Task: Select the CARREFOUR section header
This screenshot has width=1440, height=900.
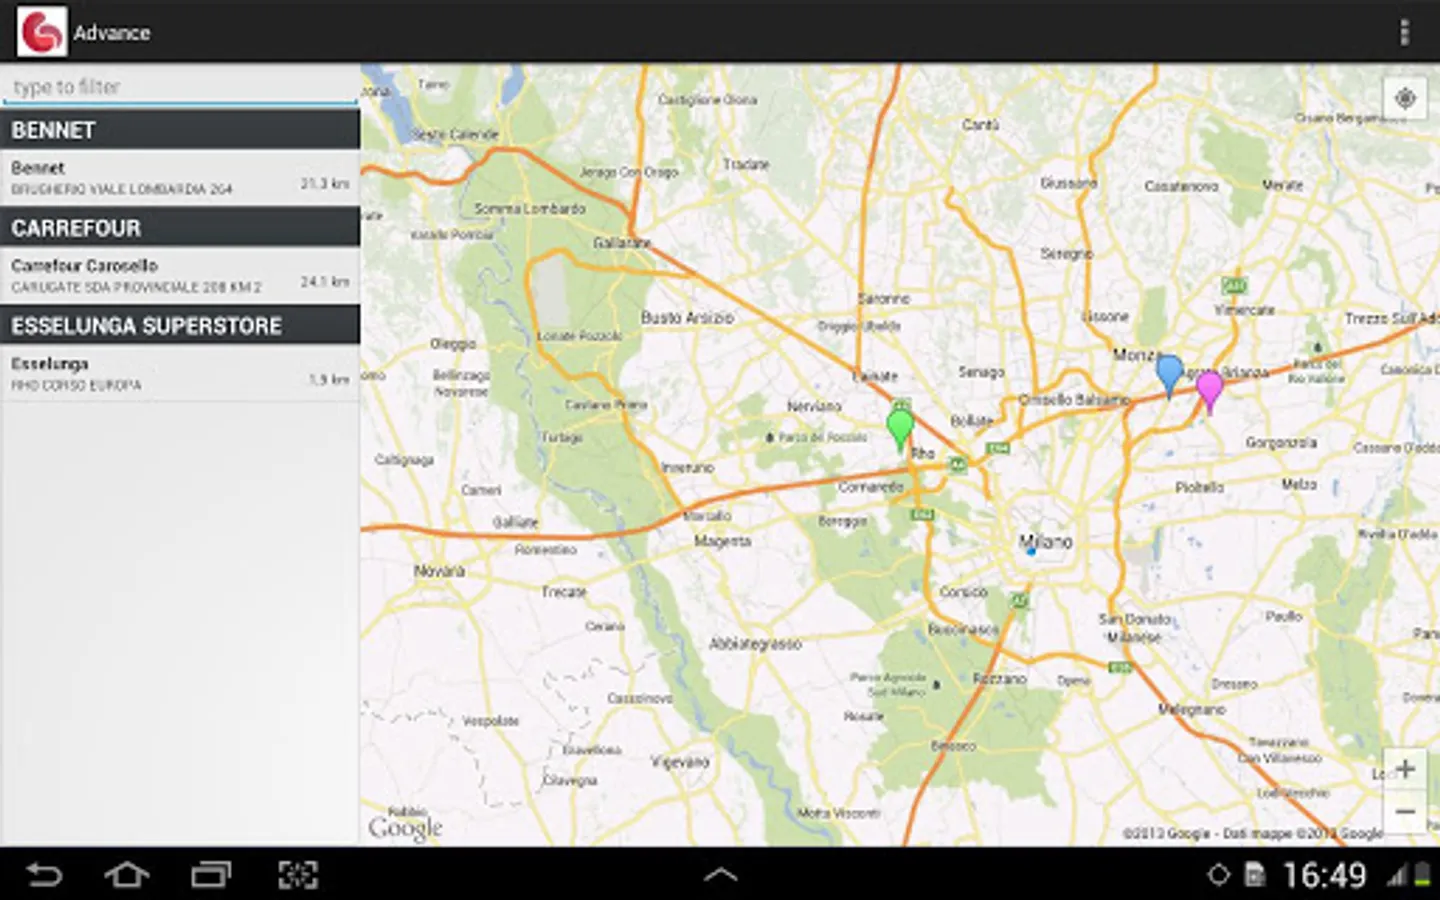Action: [180, 228]
